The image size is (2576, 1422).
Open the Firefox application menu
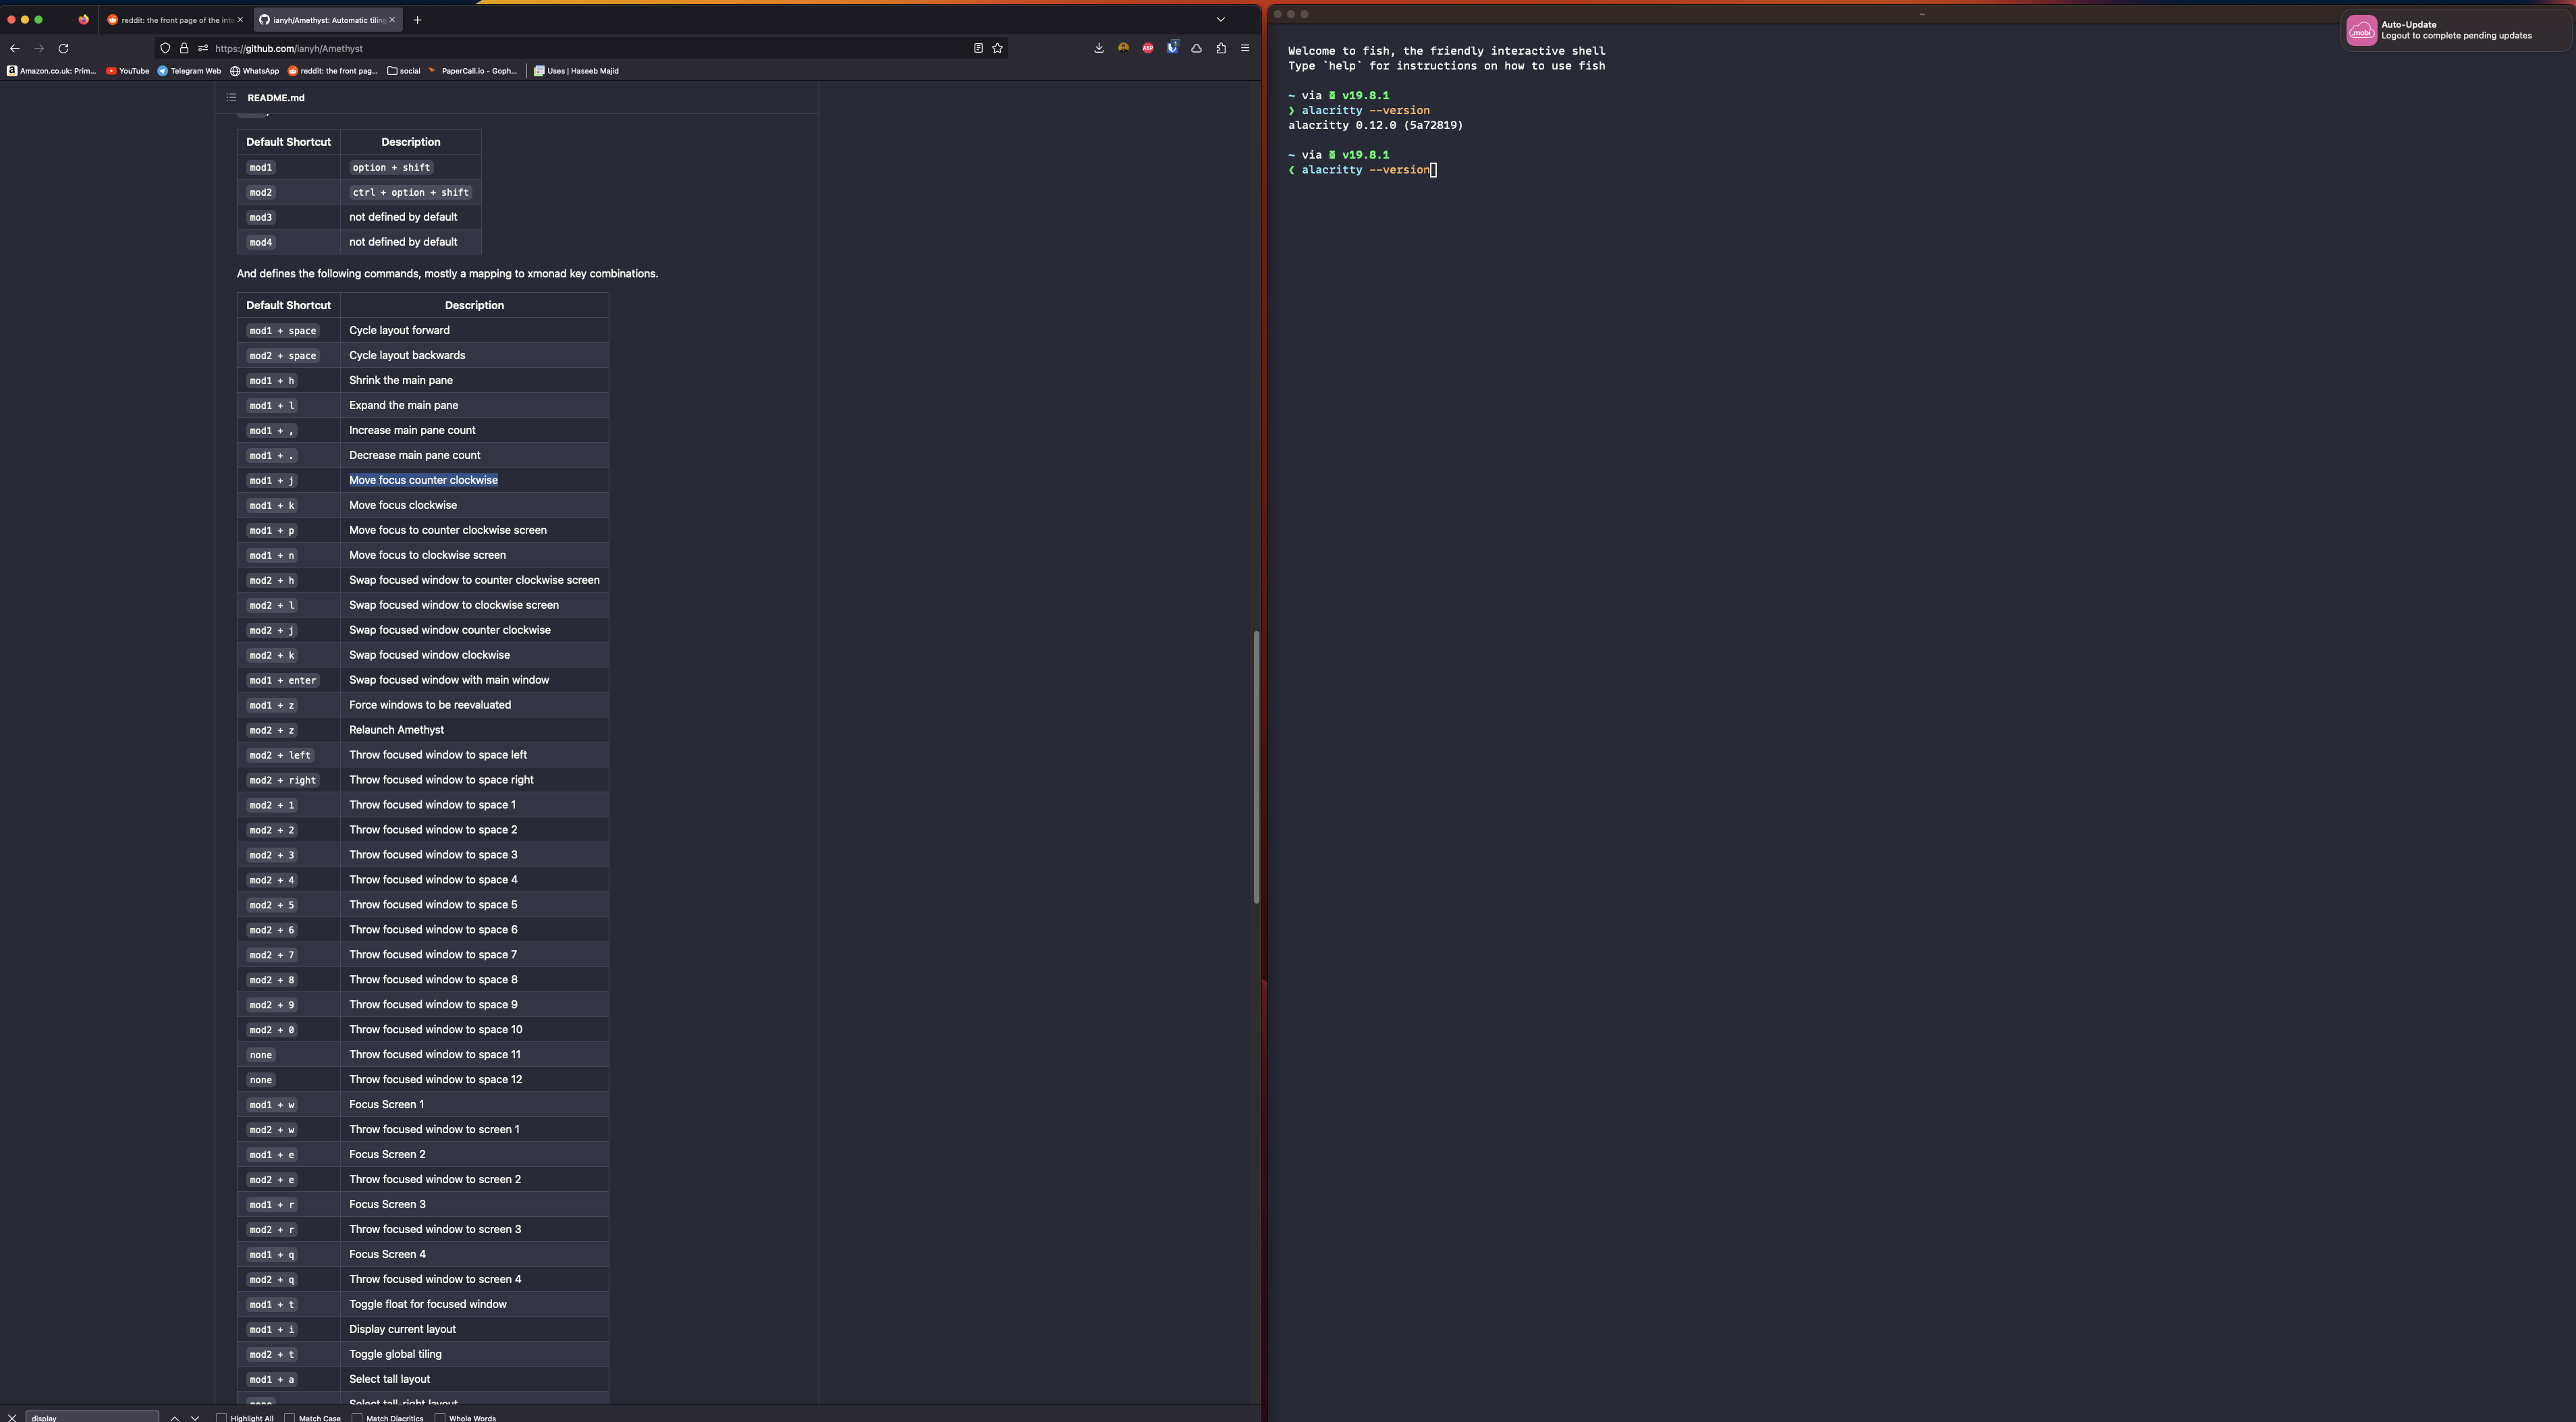pyautogui.click(x=1245, y=48)
